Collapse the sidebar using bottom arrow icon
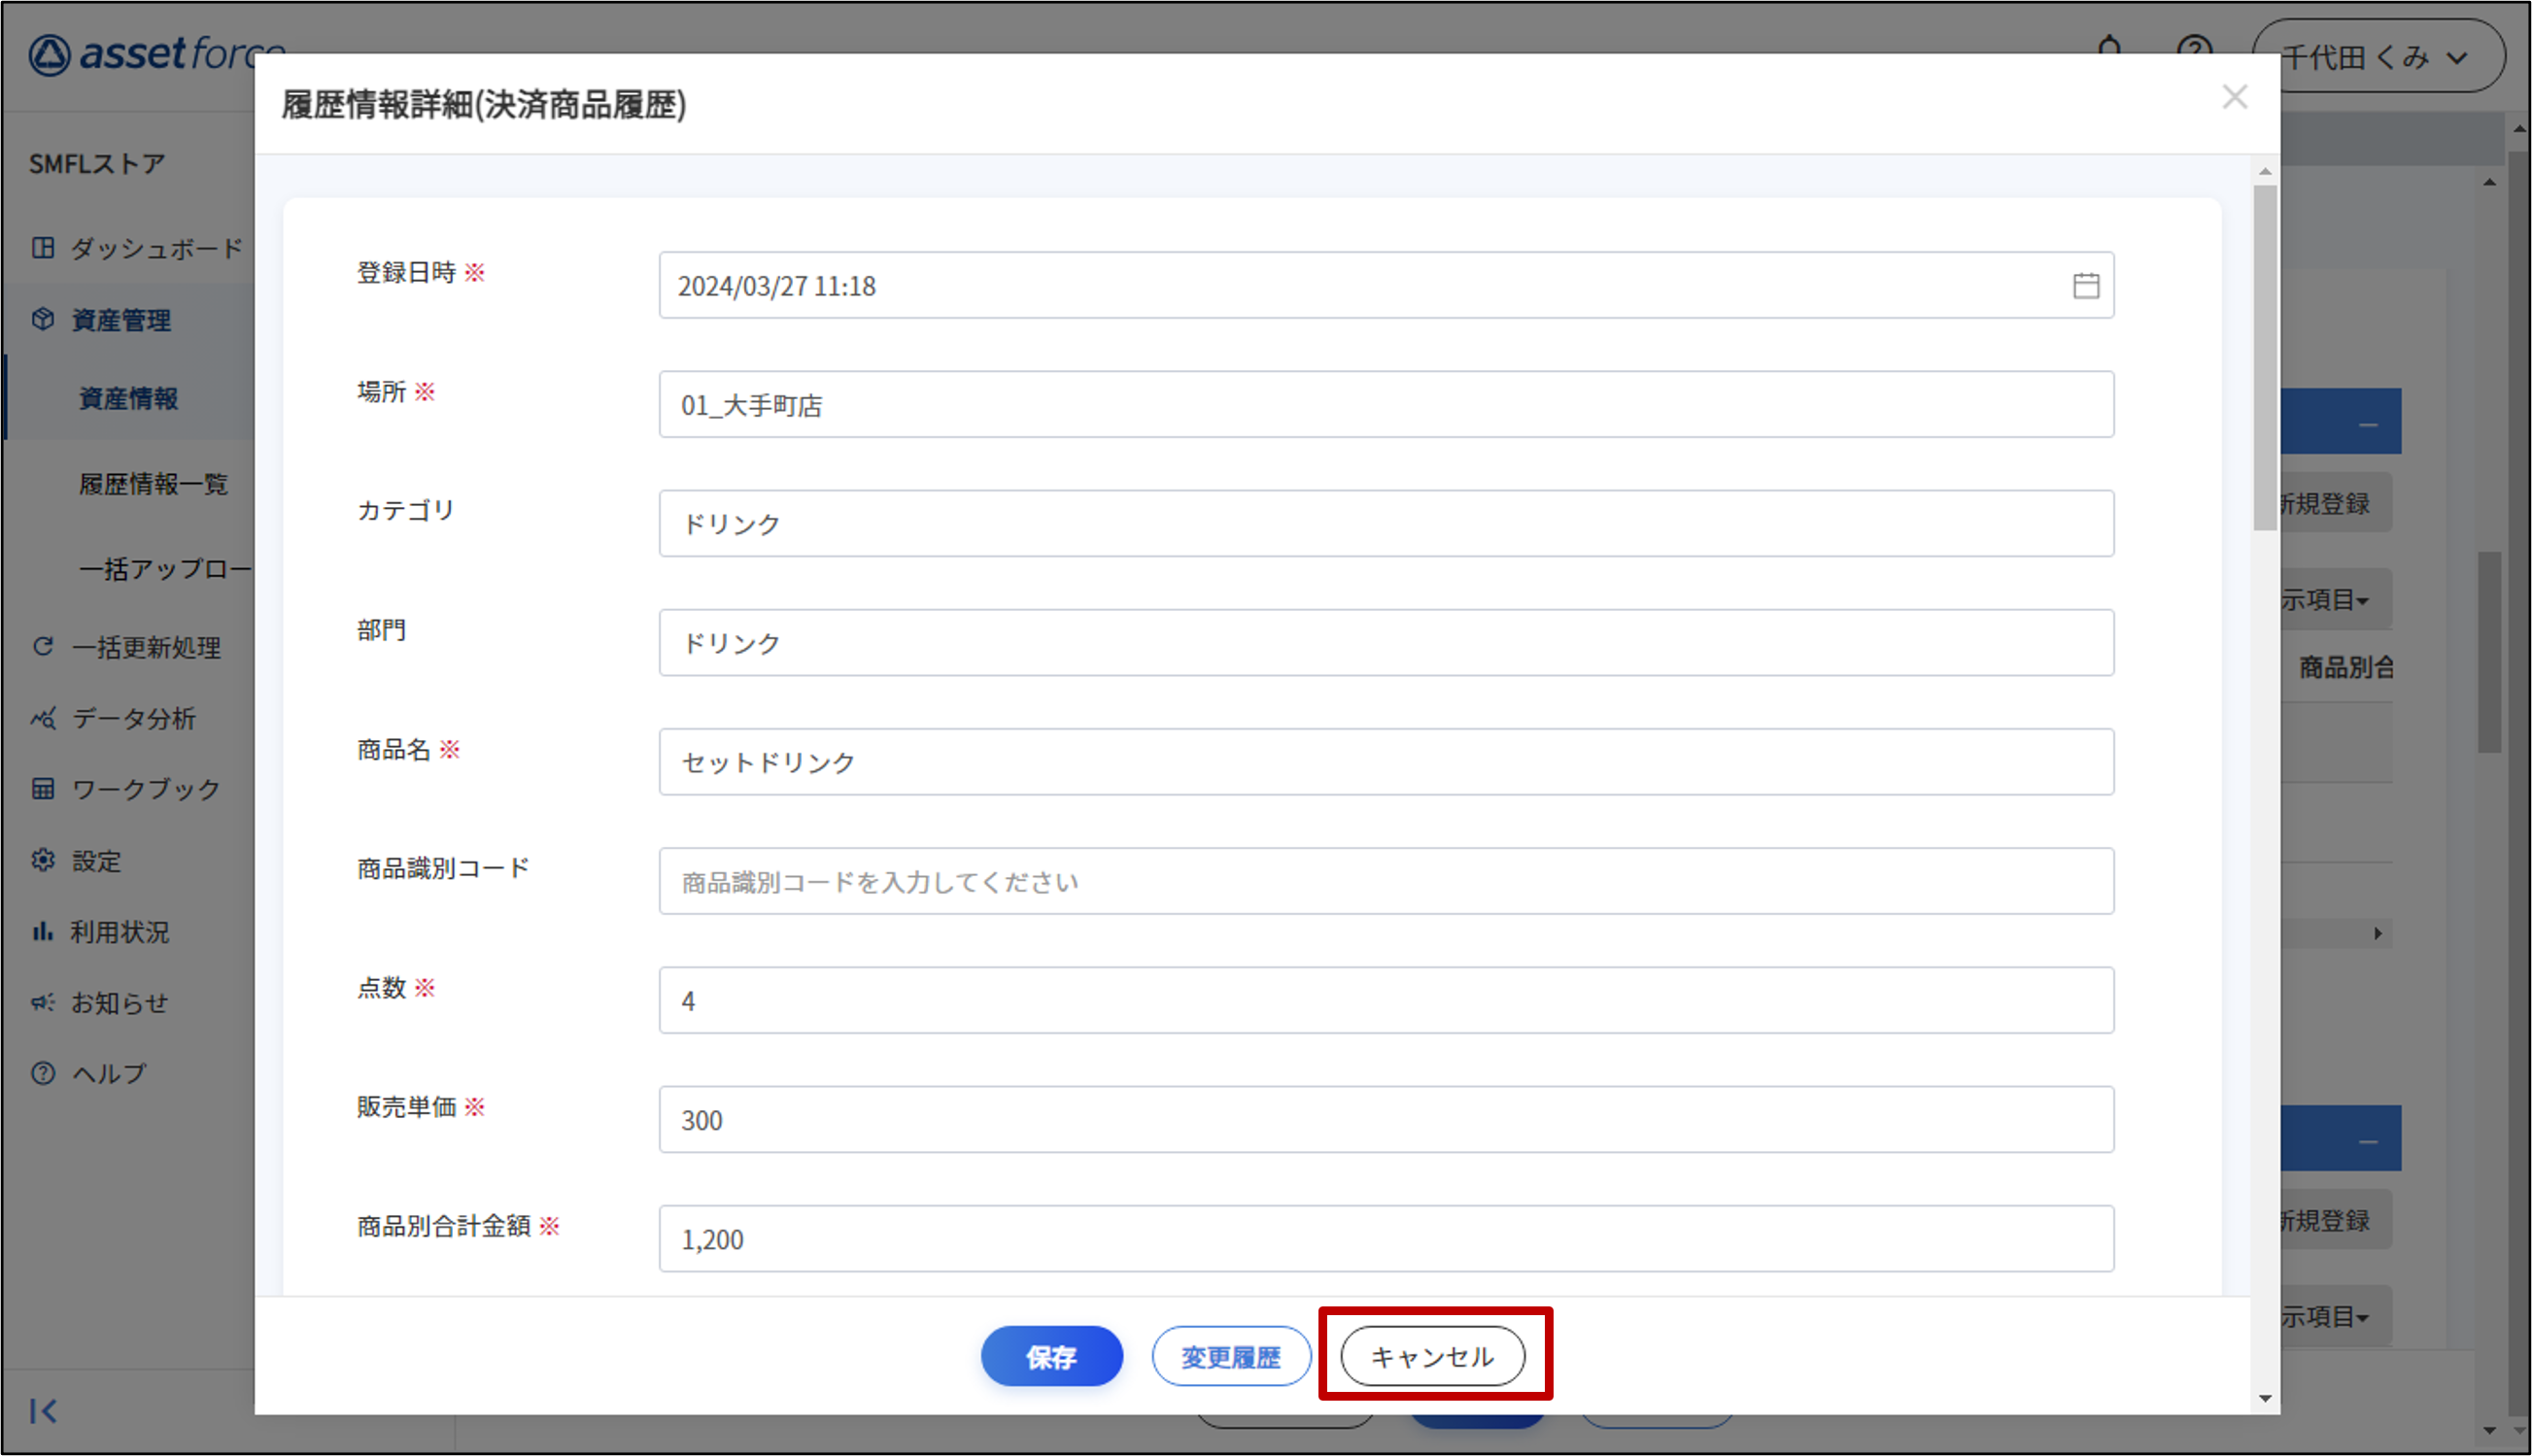 tap(43, 1410)
